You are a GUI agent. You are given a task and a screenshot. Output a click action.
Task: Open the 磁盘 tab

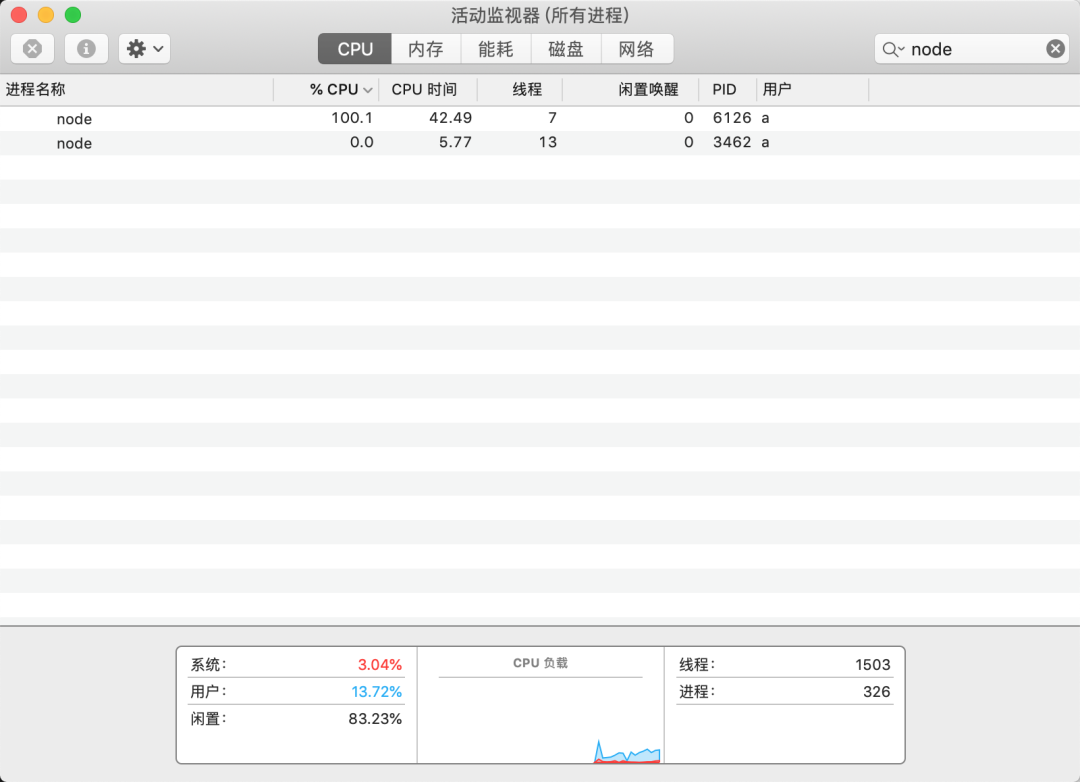click(x=566, y=49)
